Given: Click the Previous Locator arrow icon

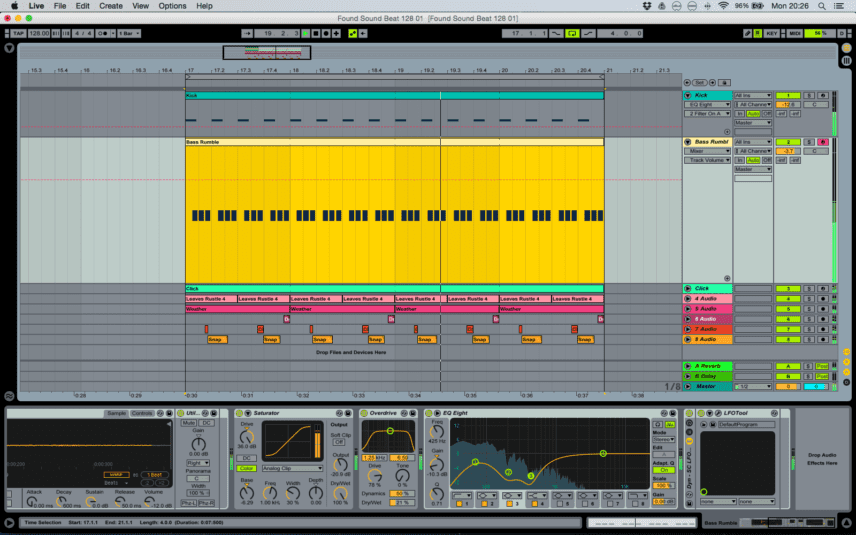Looking at the screenshot, I should click(687, 83).
